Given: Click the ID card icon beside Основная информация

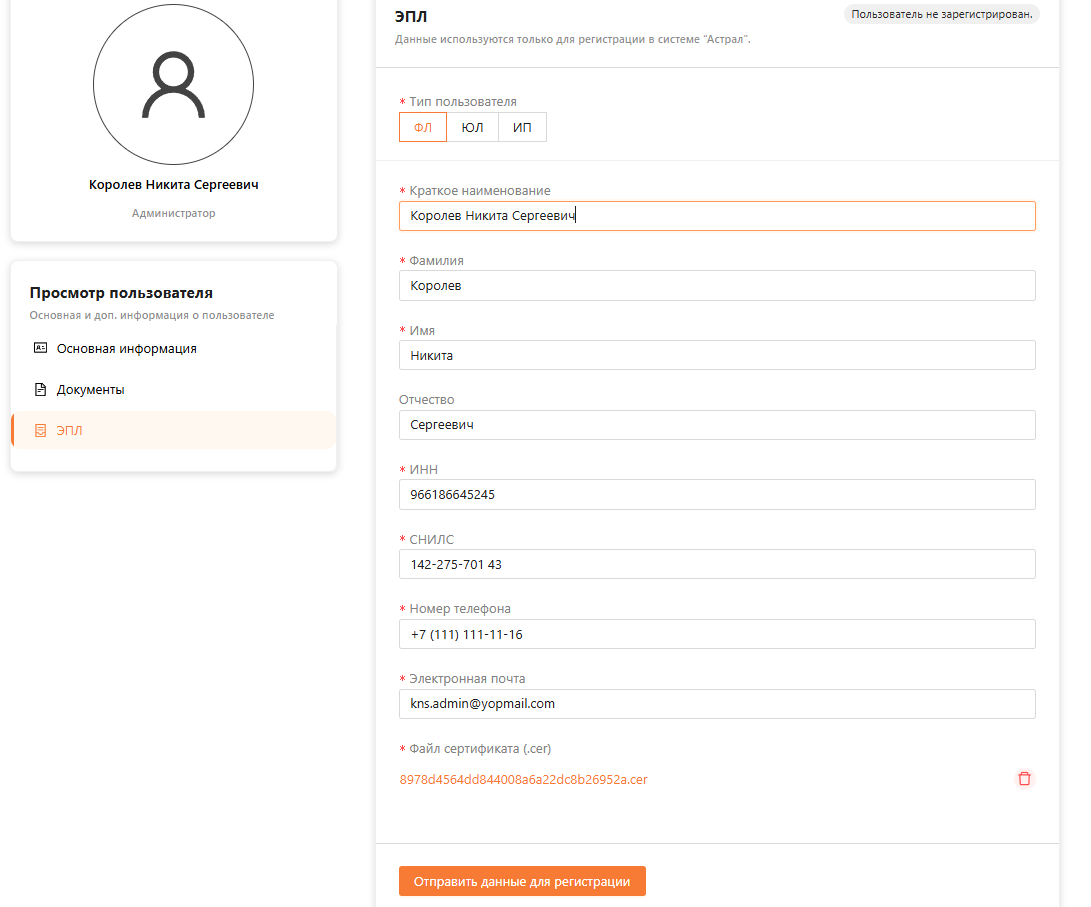Looking at the screenshot, I should pos(41,348).
